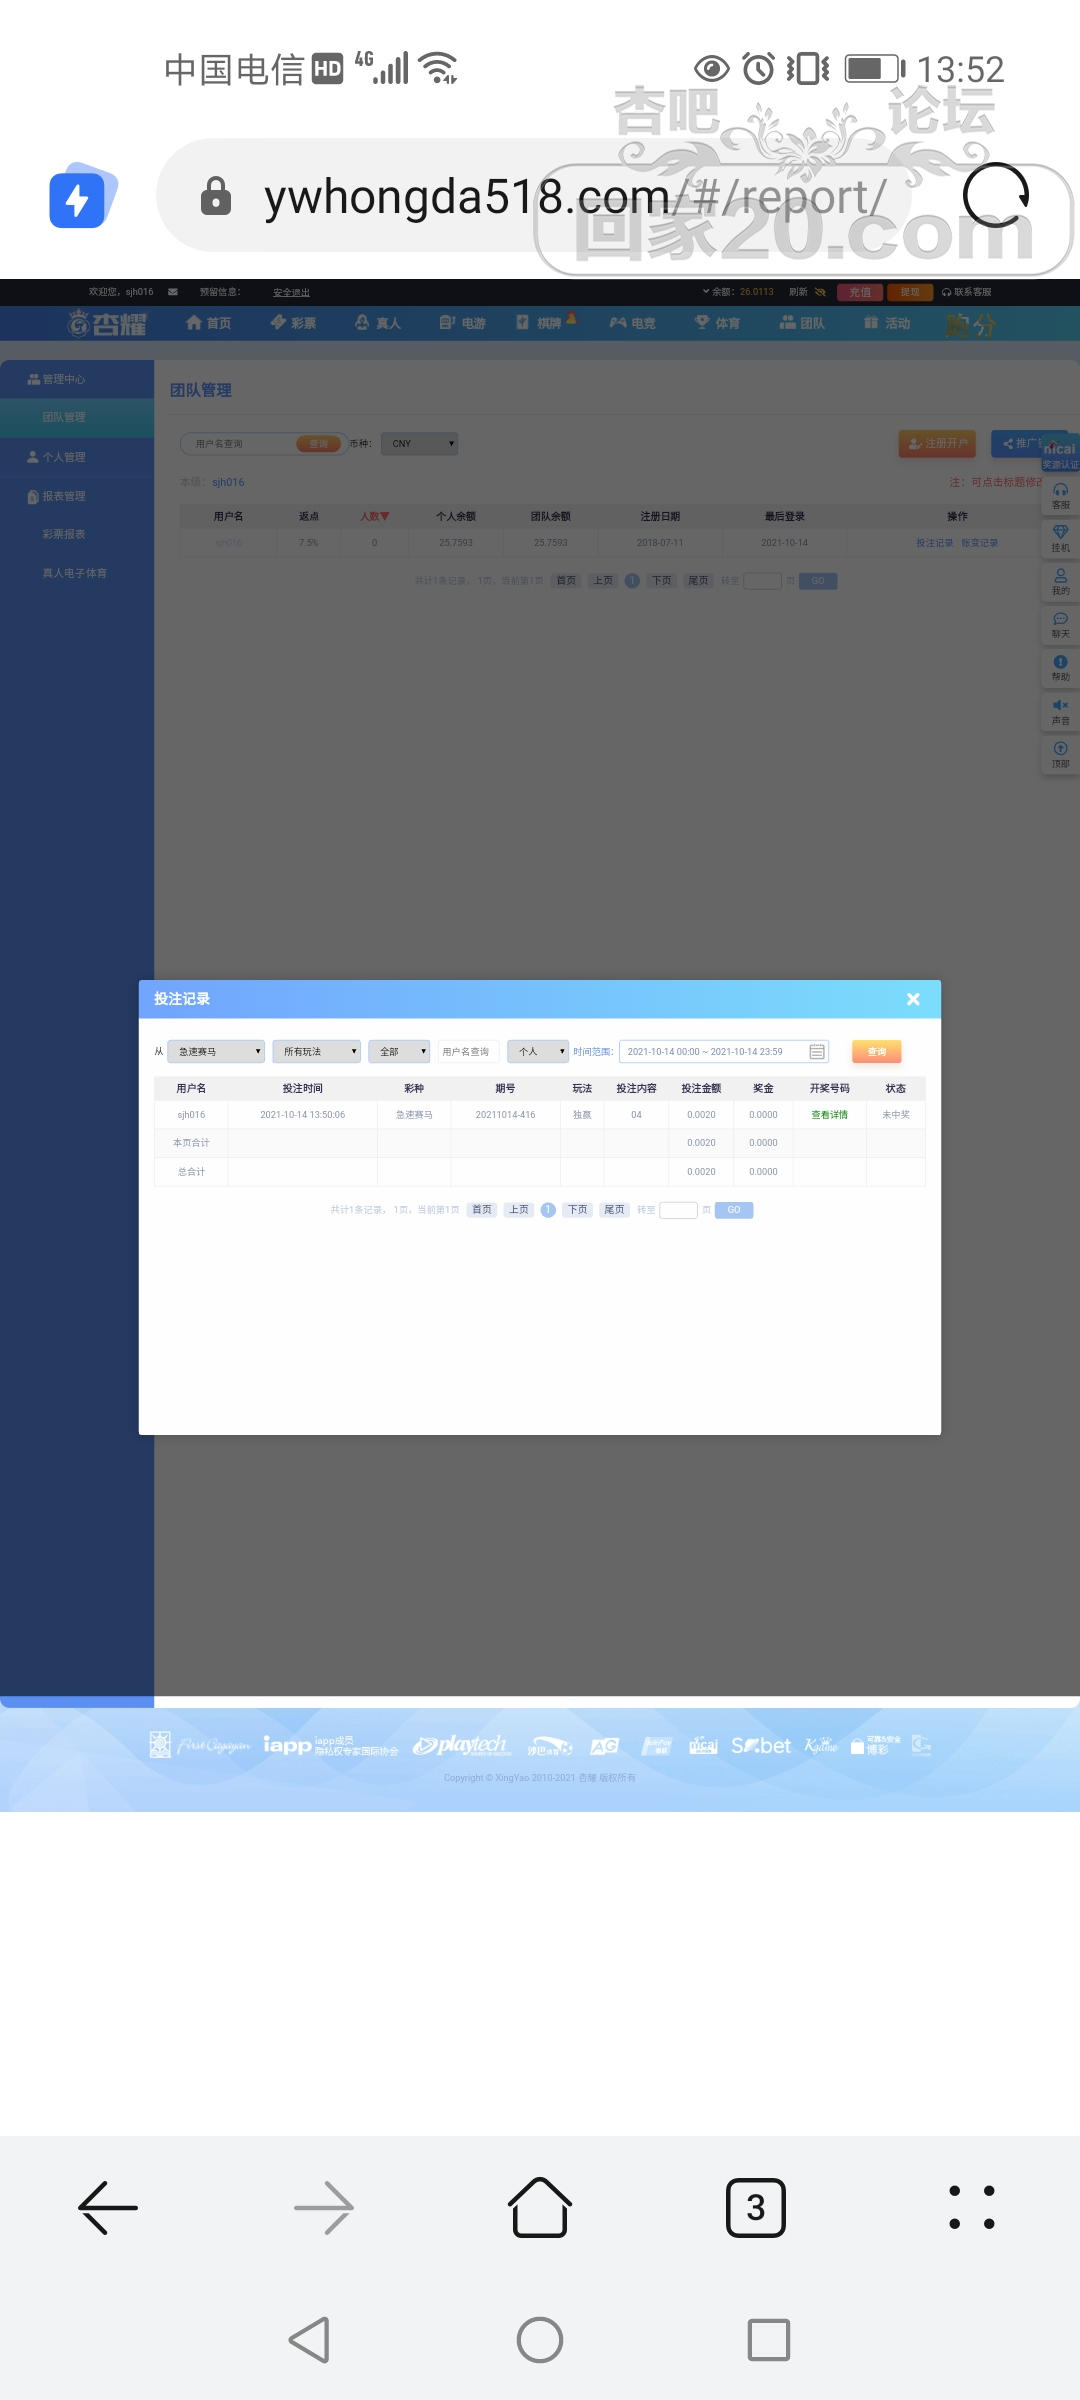Go to 尾页 in dialog pagination
Viewport: 1080px width, 2400px height.
[x=614, y=1210]
